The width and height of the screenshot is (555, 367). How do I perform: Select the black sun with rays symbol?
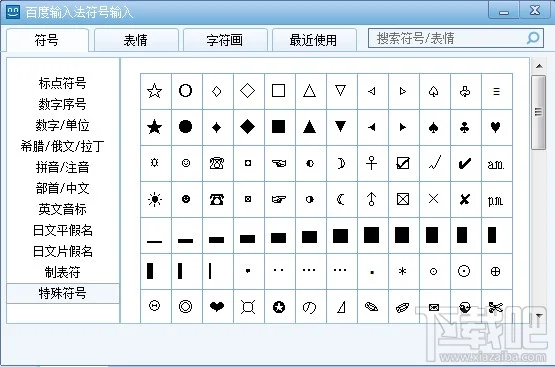155,199
